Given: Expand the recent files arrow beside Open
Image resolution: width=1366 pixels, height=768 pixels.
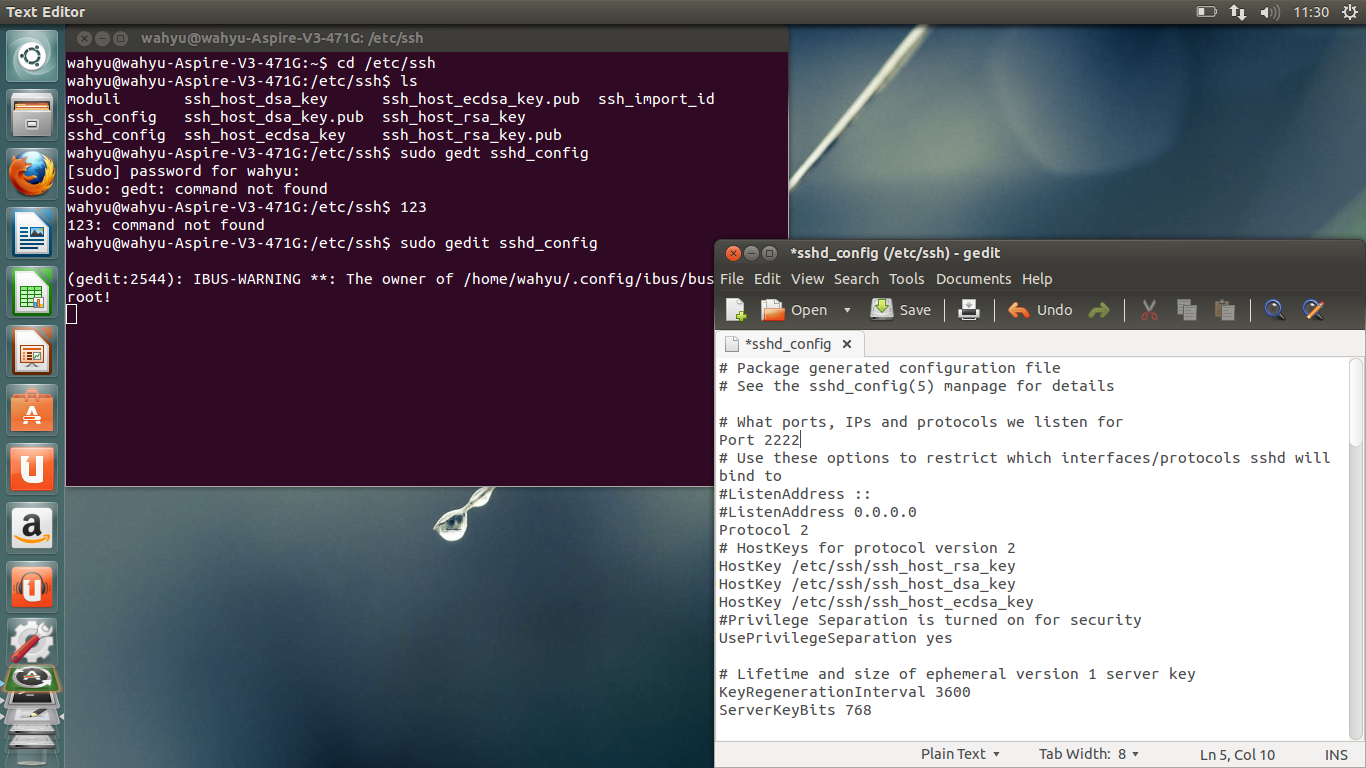Looking at the screenshot, I should coord(847,310).
